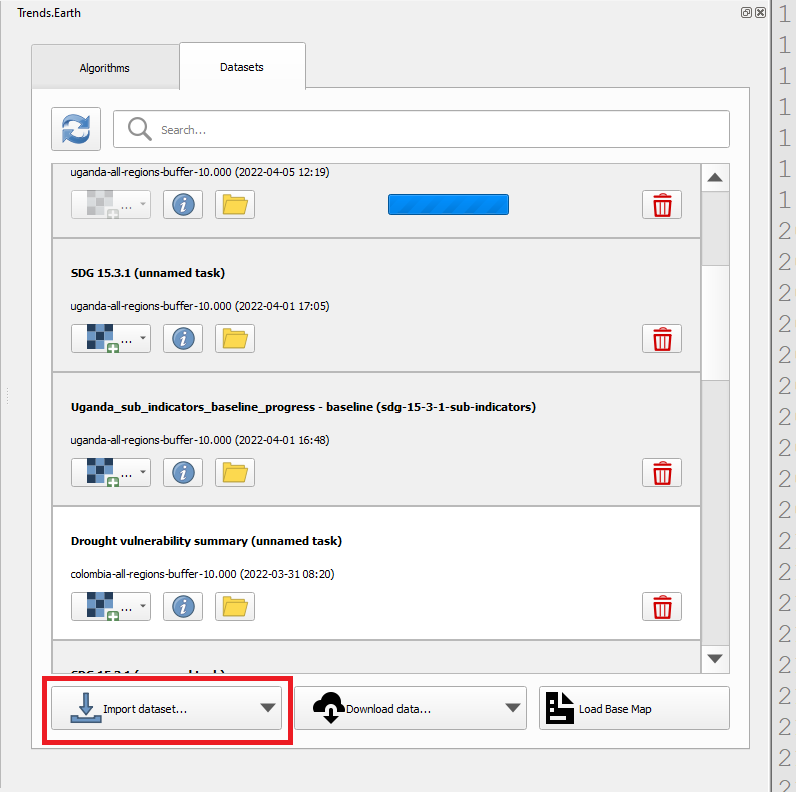This screenshot has width=796, height=792.
Task: Expand add-layer dropdown for SDG 15.3.1 task
Action: [x=143, y=339]
